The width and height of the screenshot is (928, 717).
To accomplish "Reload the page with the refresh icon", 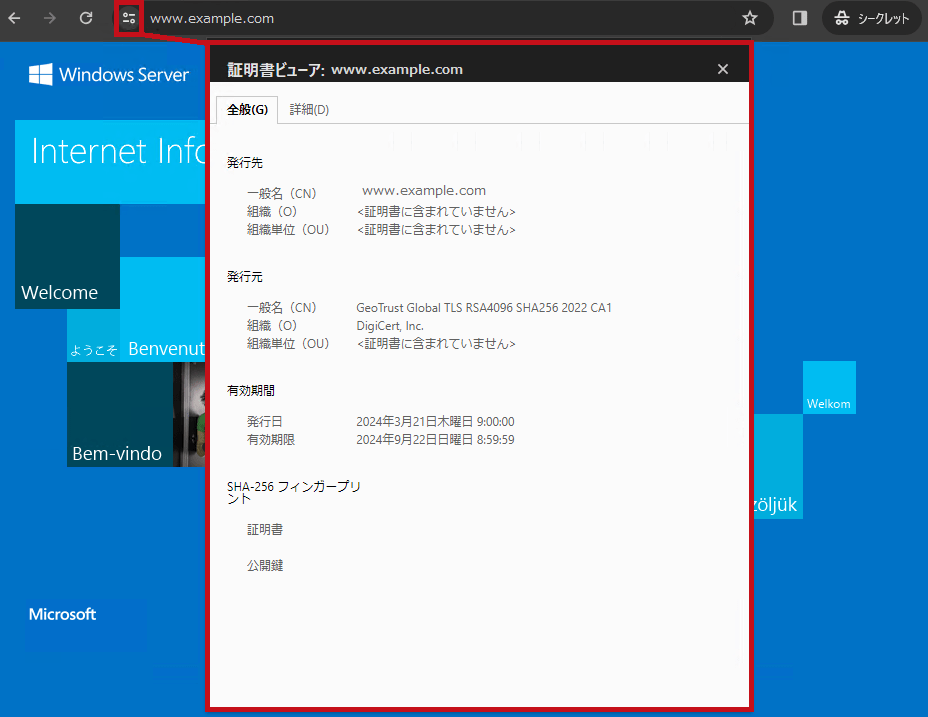I will point(86,18).
